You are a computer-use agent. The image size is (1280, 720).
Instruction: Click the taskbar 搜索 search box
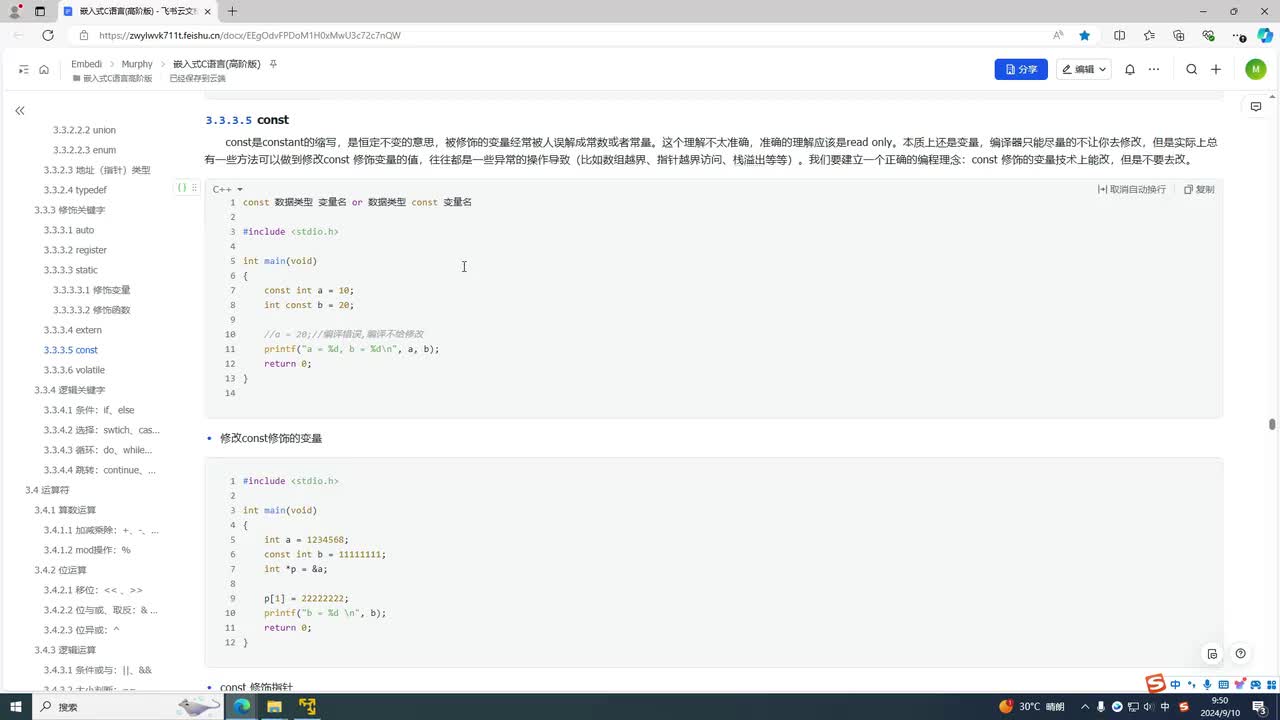coord(127,706)
